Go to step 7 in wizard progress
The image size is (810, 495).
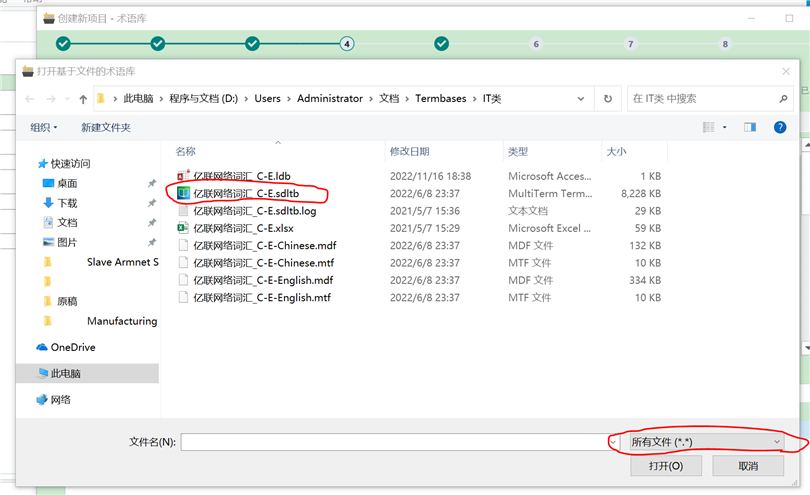(x=630, y=44)
